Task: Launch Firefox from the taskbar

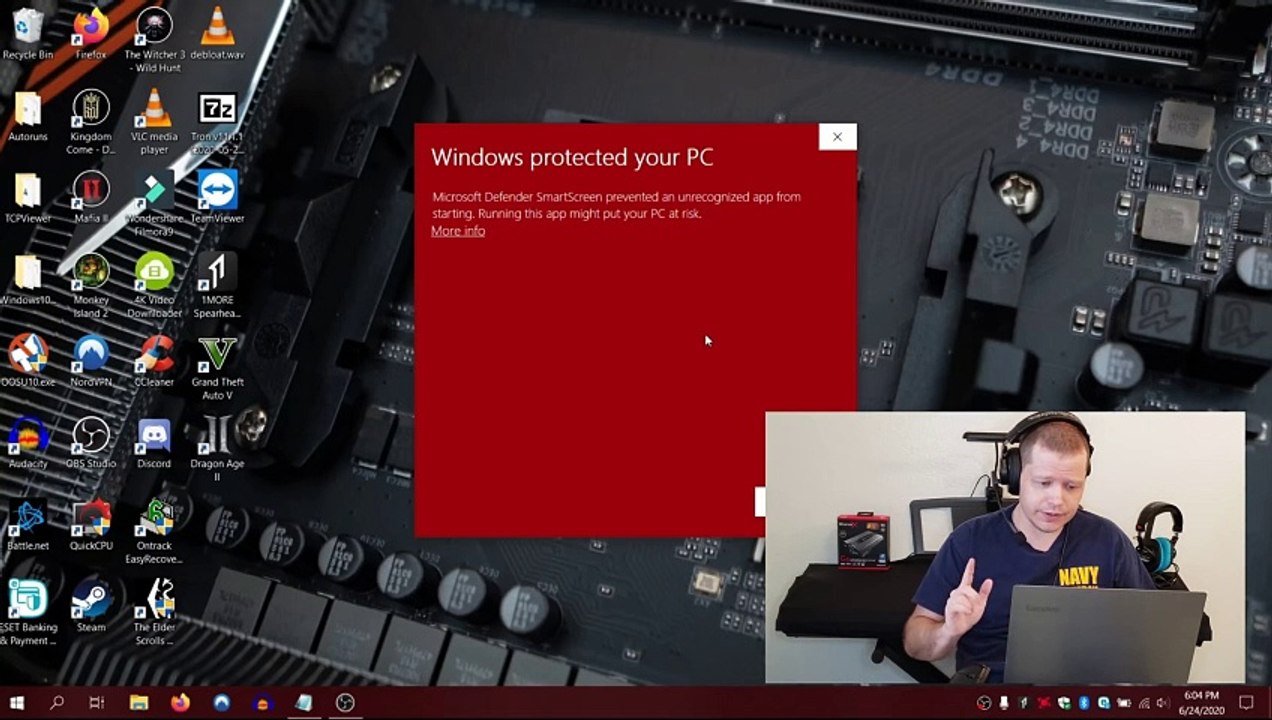Action: (180, 703)
